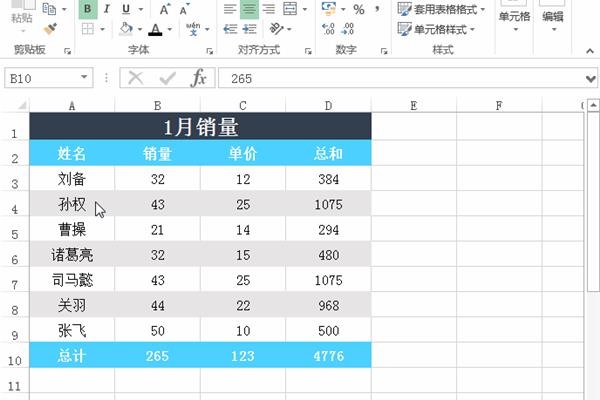Open the 编辑 editing group button
Image resolution: width=600 pixels, height=400 pixels.
click(x=553, y=17)
